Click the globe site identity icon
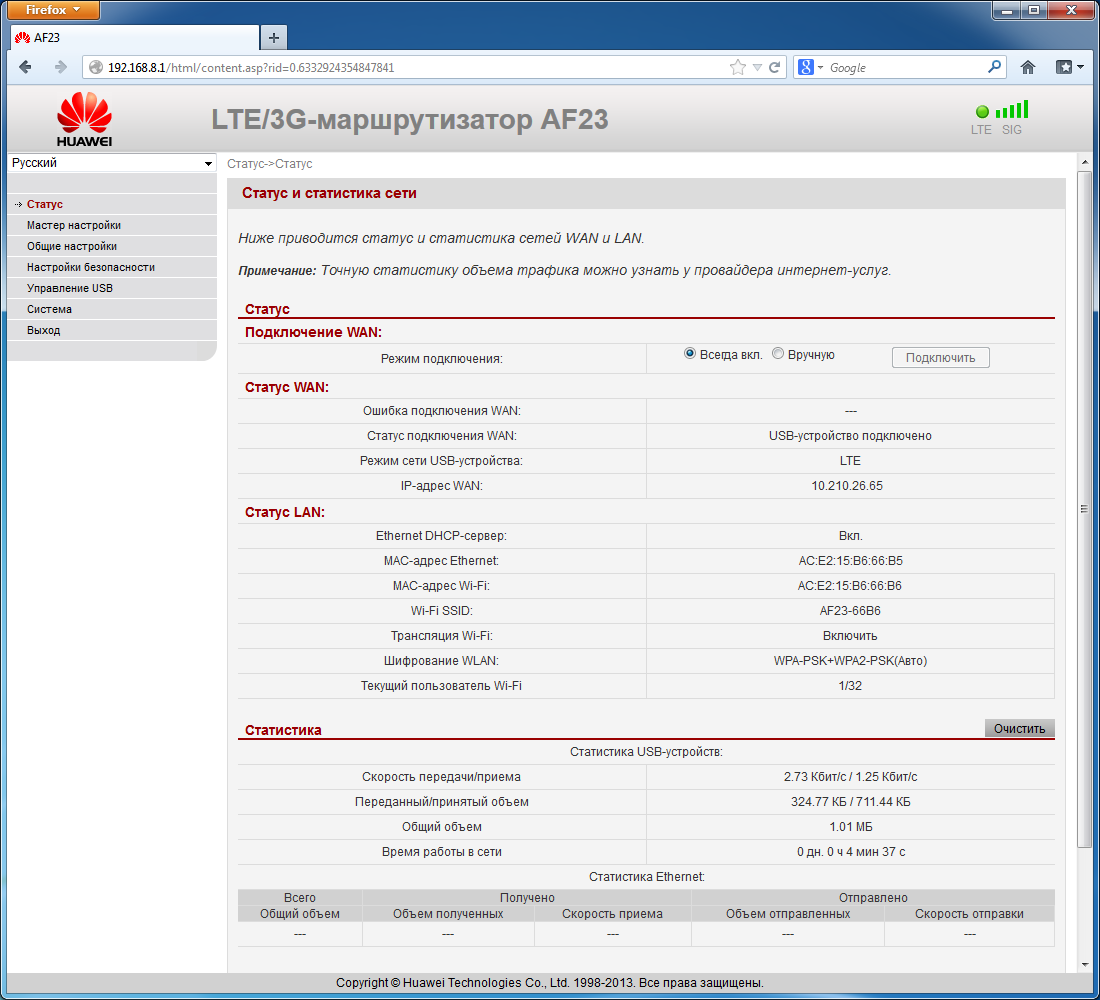 point(96,67)
